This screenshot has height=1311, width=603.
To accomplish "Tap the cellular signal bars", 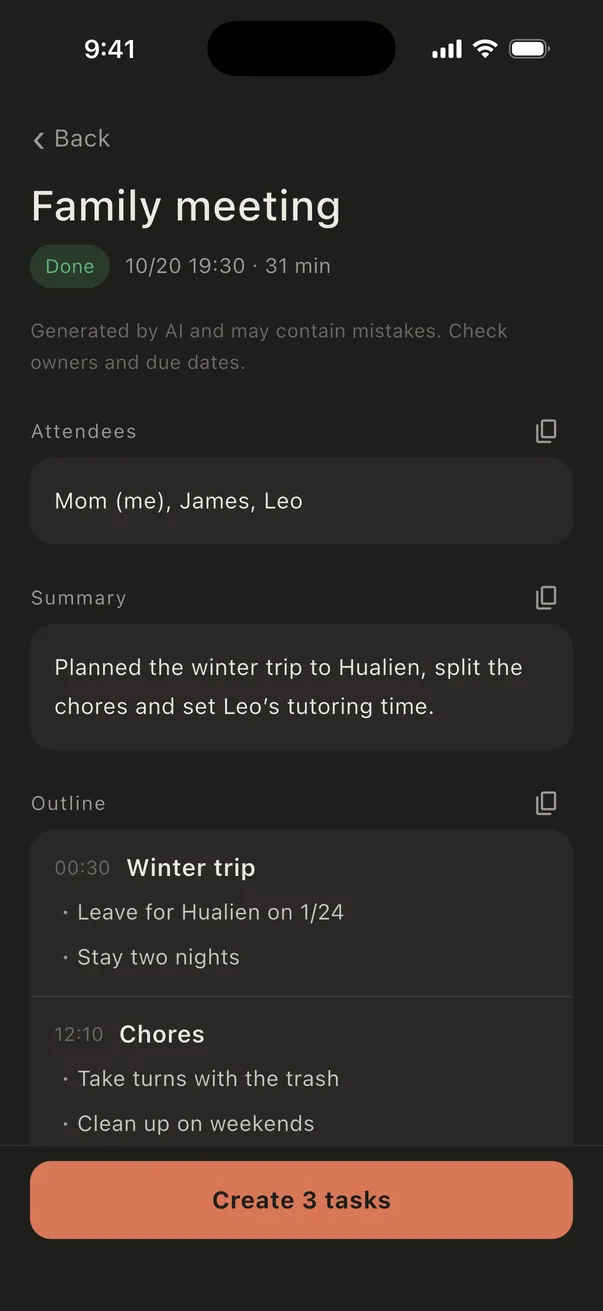I will point(447,49).
